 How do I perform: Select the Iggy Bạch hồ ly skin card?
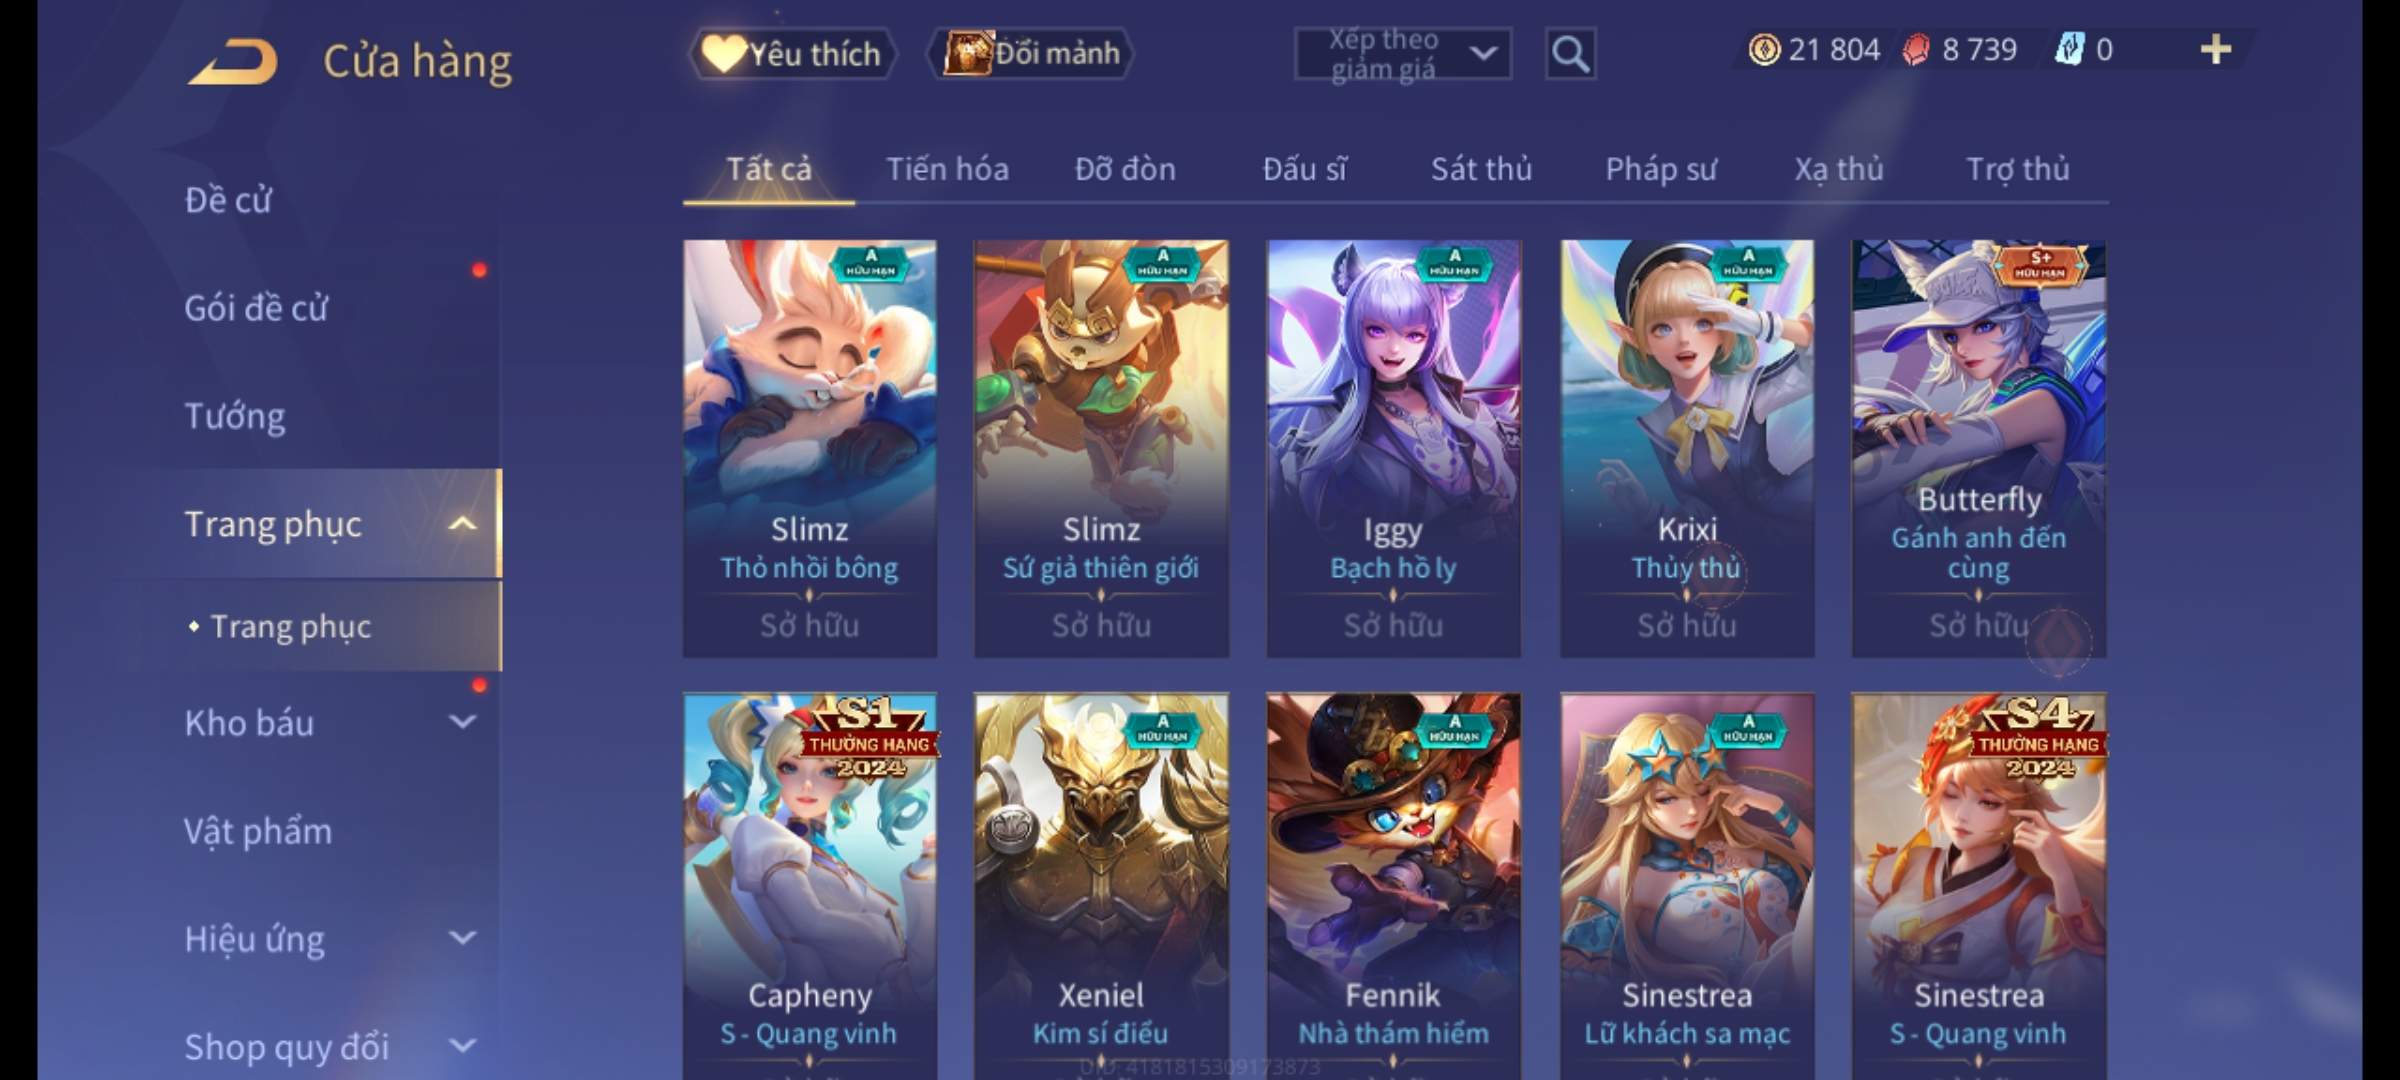point(1393,448)
